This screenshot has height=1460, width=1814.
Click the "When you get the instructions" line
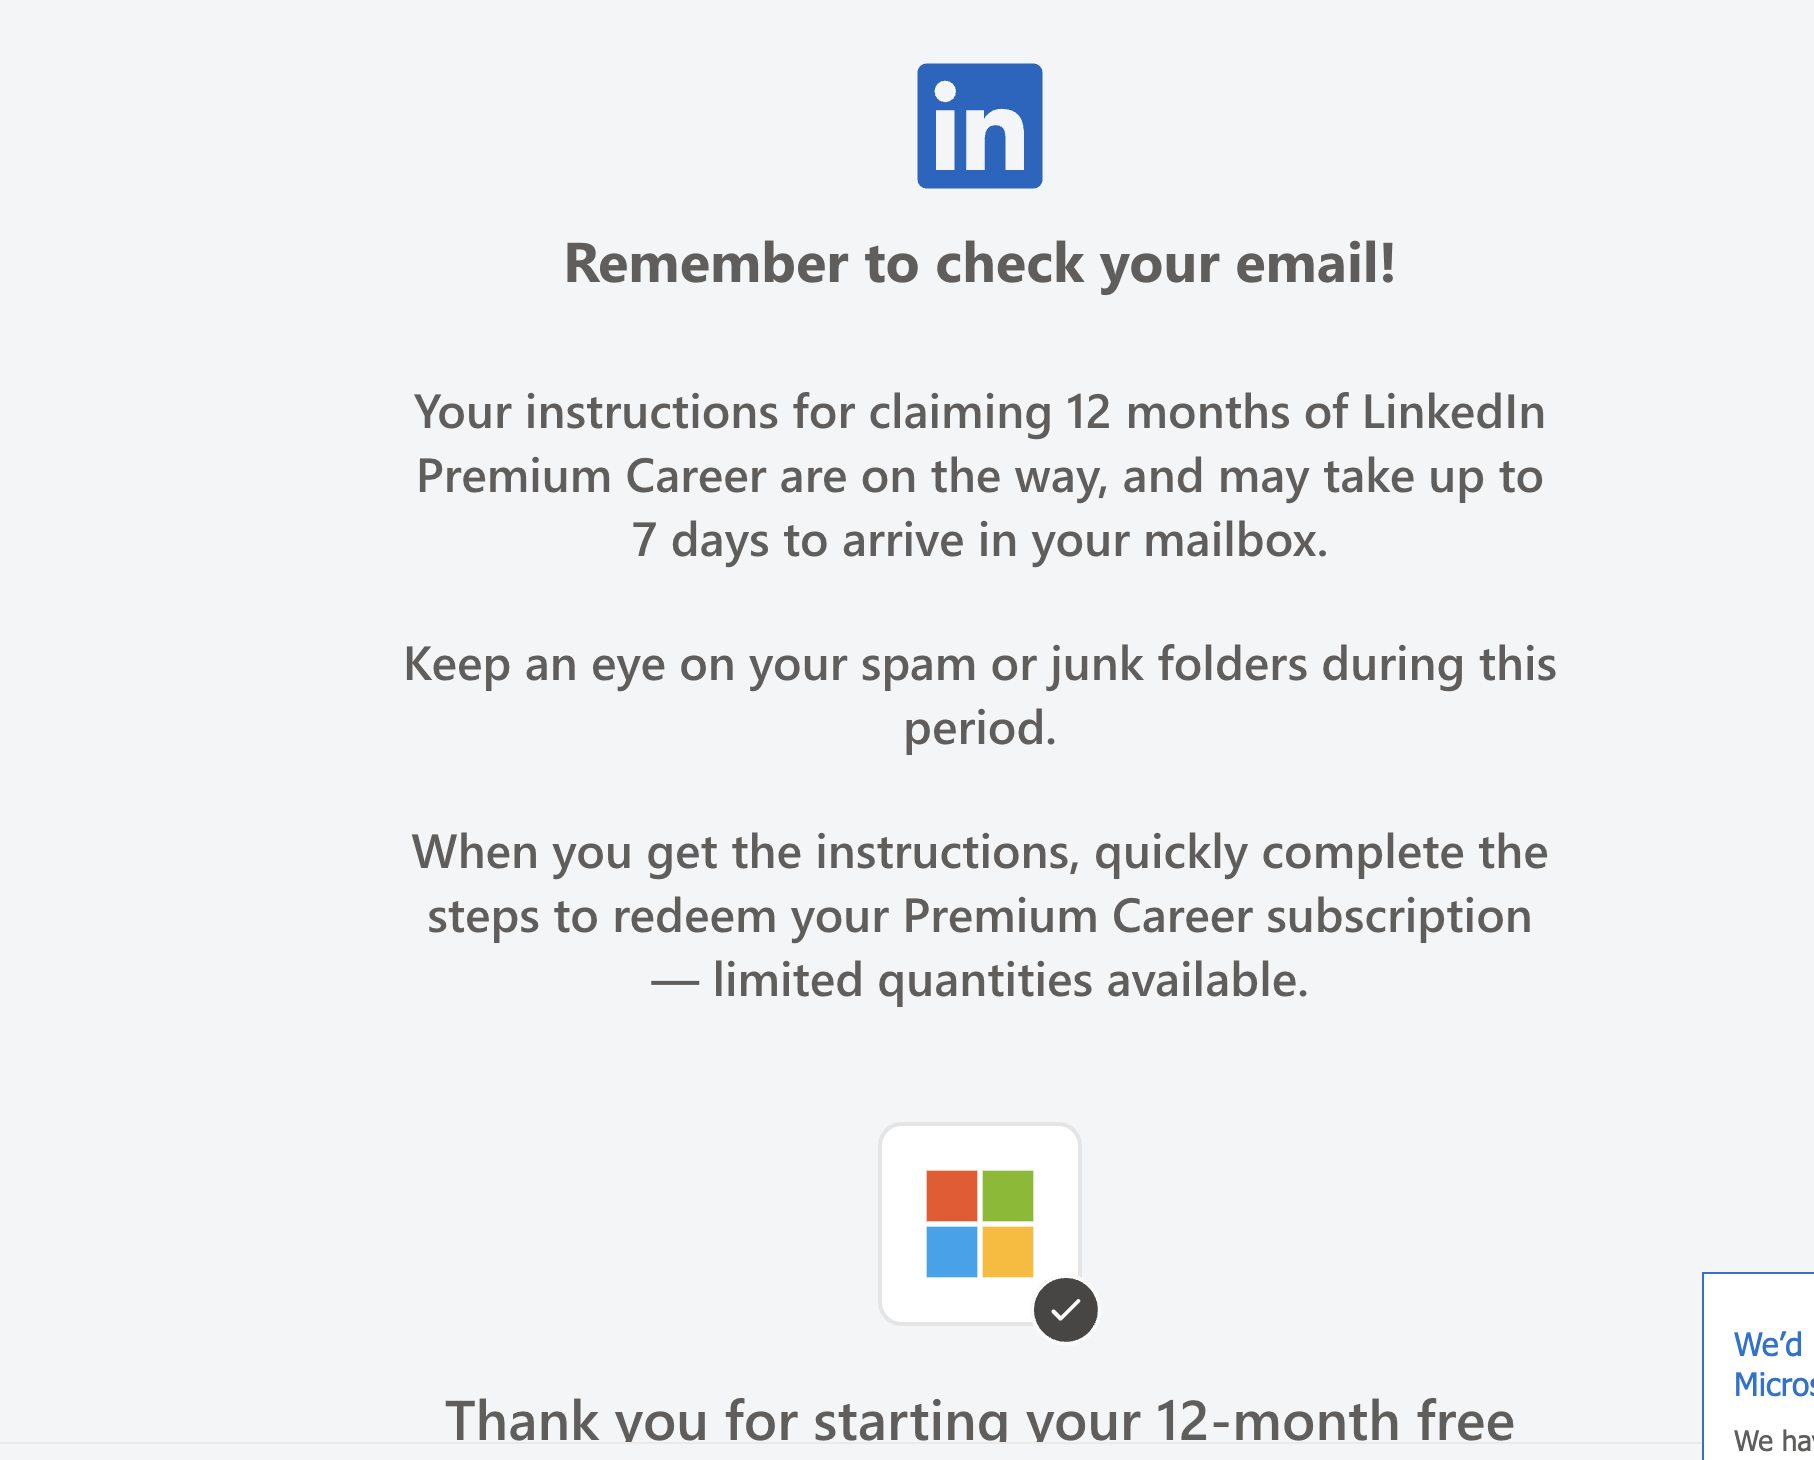(x=979, y=852)
